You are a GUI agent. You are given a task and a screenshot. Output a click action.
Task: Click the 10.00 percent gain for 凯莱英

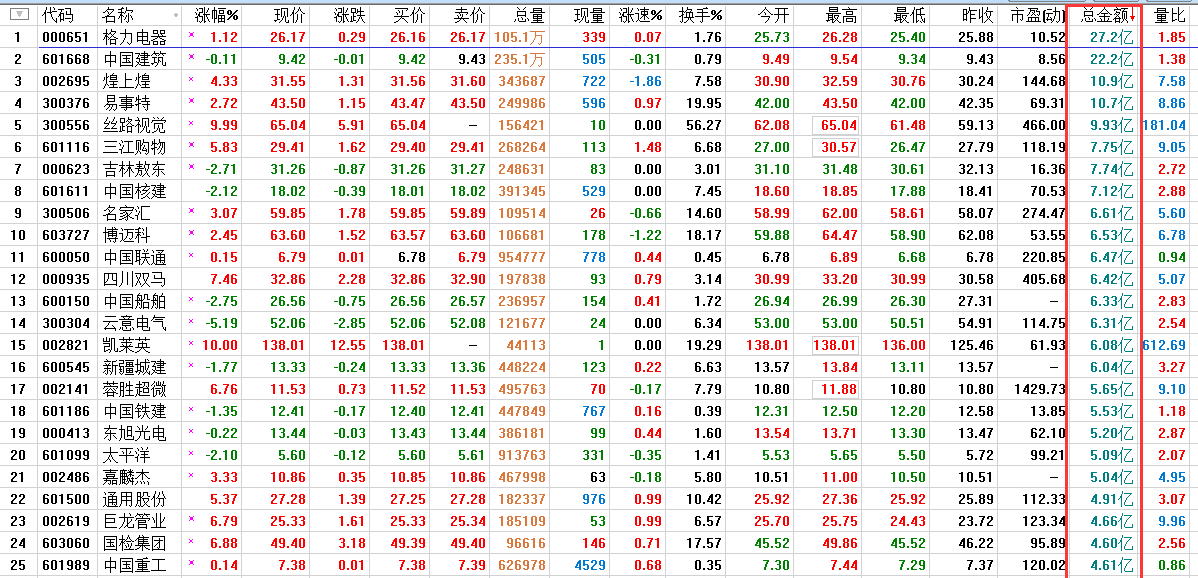click(x=219, y=346)
